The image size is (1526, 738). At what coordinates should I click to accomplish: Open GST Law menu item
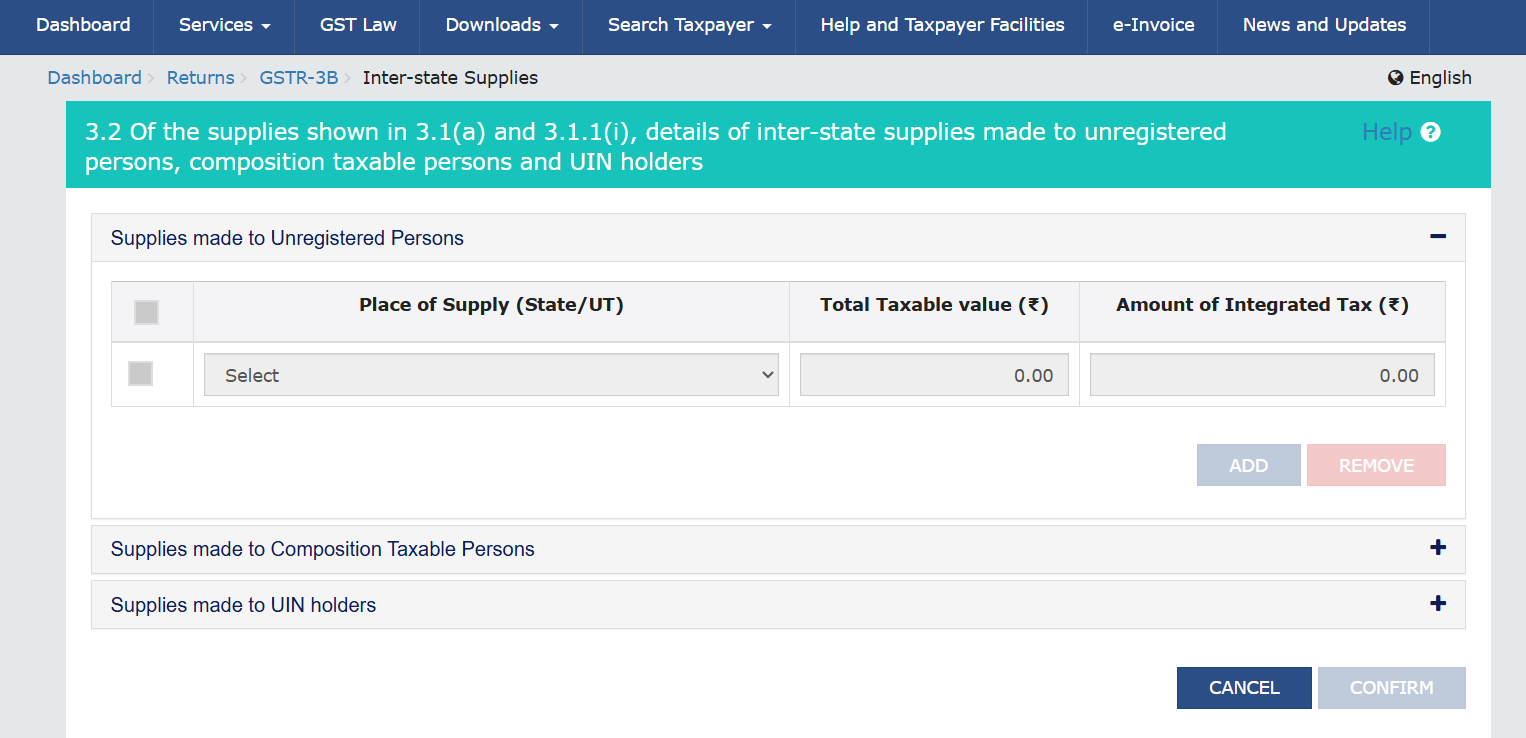358,26
